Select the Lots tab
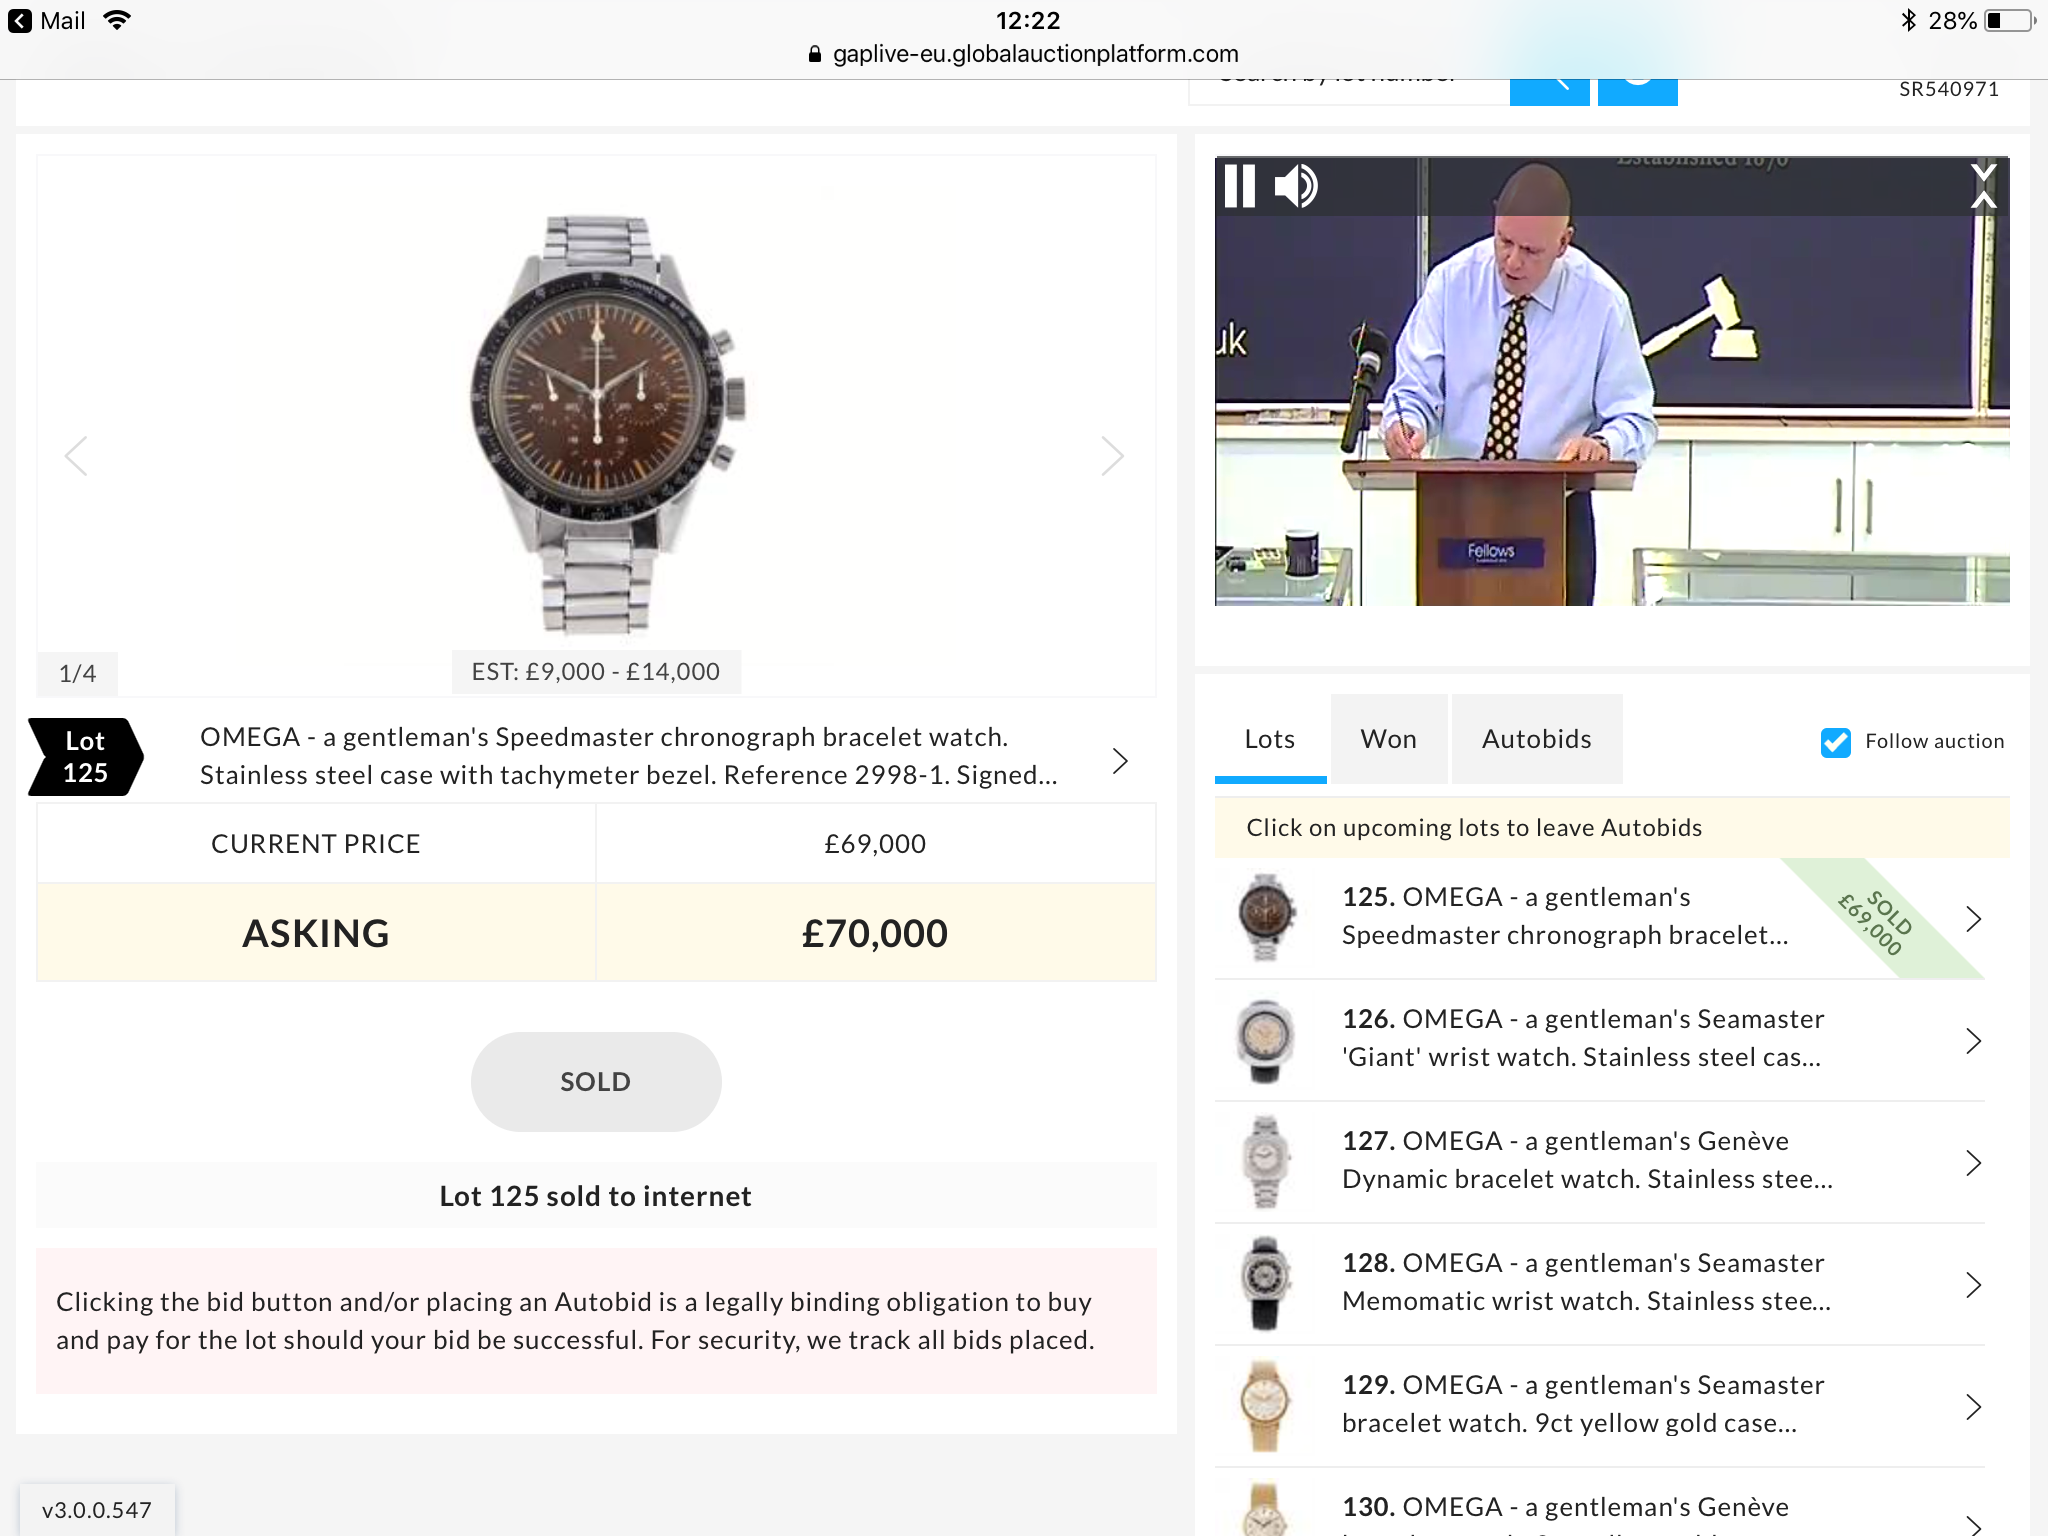Image resolution: width=2048 pixels, height=1536 pixels. [x=1270, y=739]
